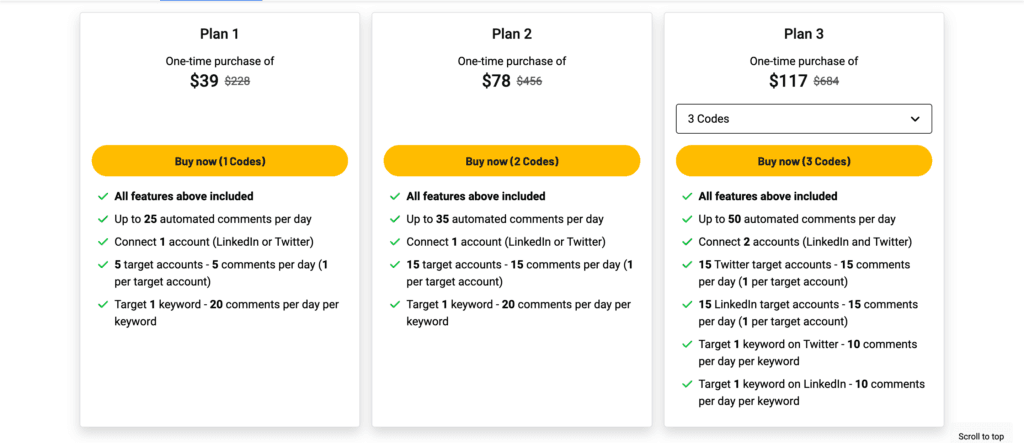Screen dimensions: 1024x443
Task: Click checkmark beside Plan 1 'Target 1 keyword'
Action: (x=103, y=305)
